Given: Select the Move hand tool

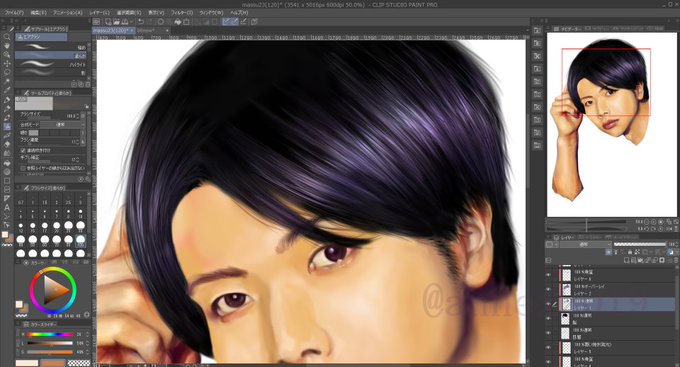Looking at the screenshot, I should click(x=7, y=46).
